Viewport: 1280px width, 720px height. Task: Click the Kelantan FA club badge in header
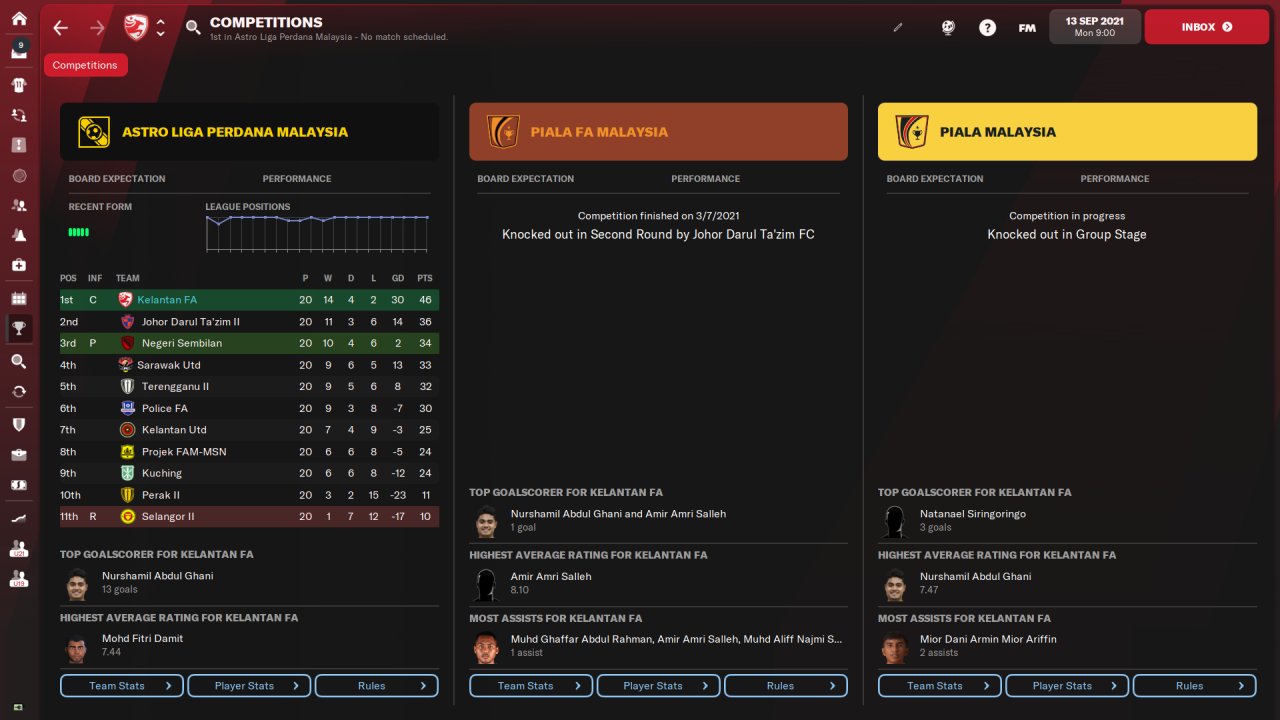click(x=135, y=28)
